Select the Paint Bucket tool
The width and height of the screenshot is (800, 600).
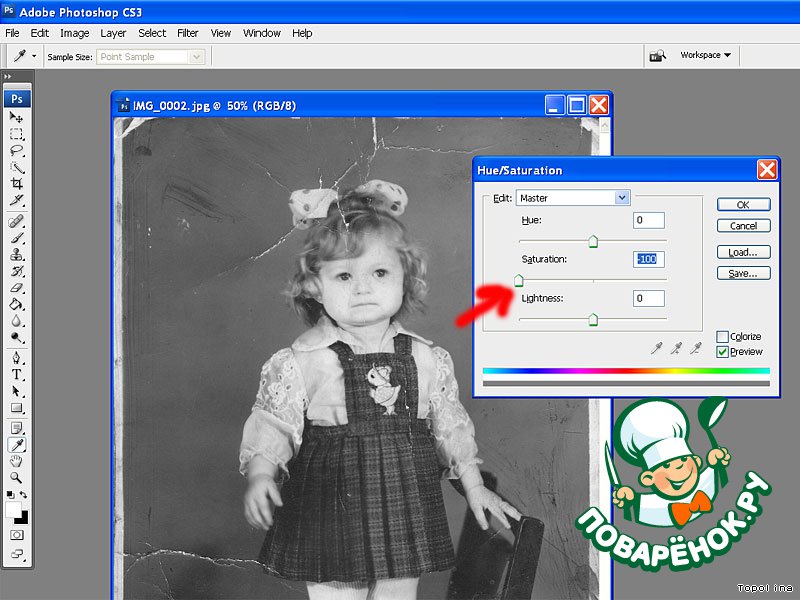pyautogui.click(x=17, y=305)
